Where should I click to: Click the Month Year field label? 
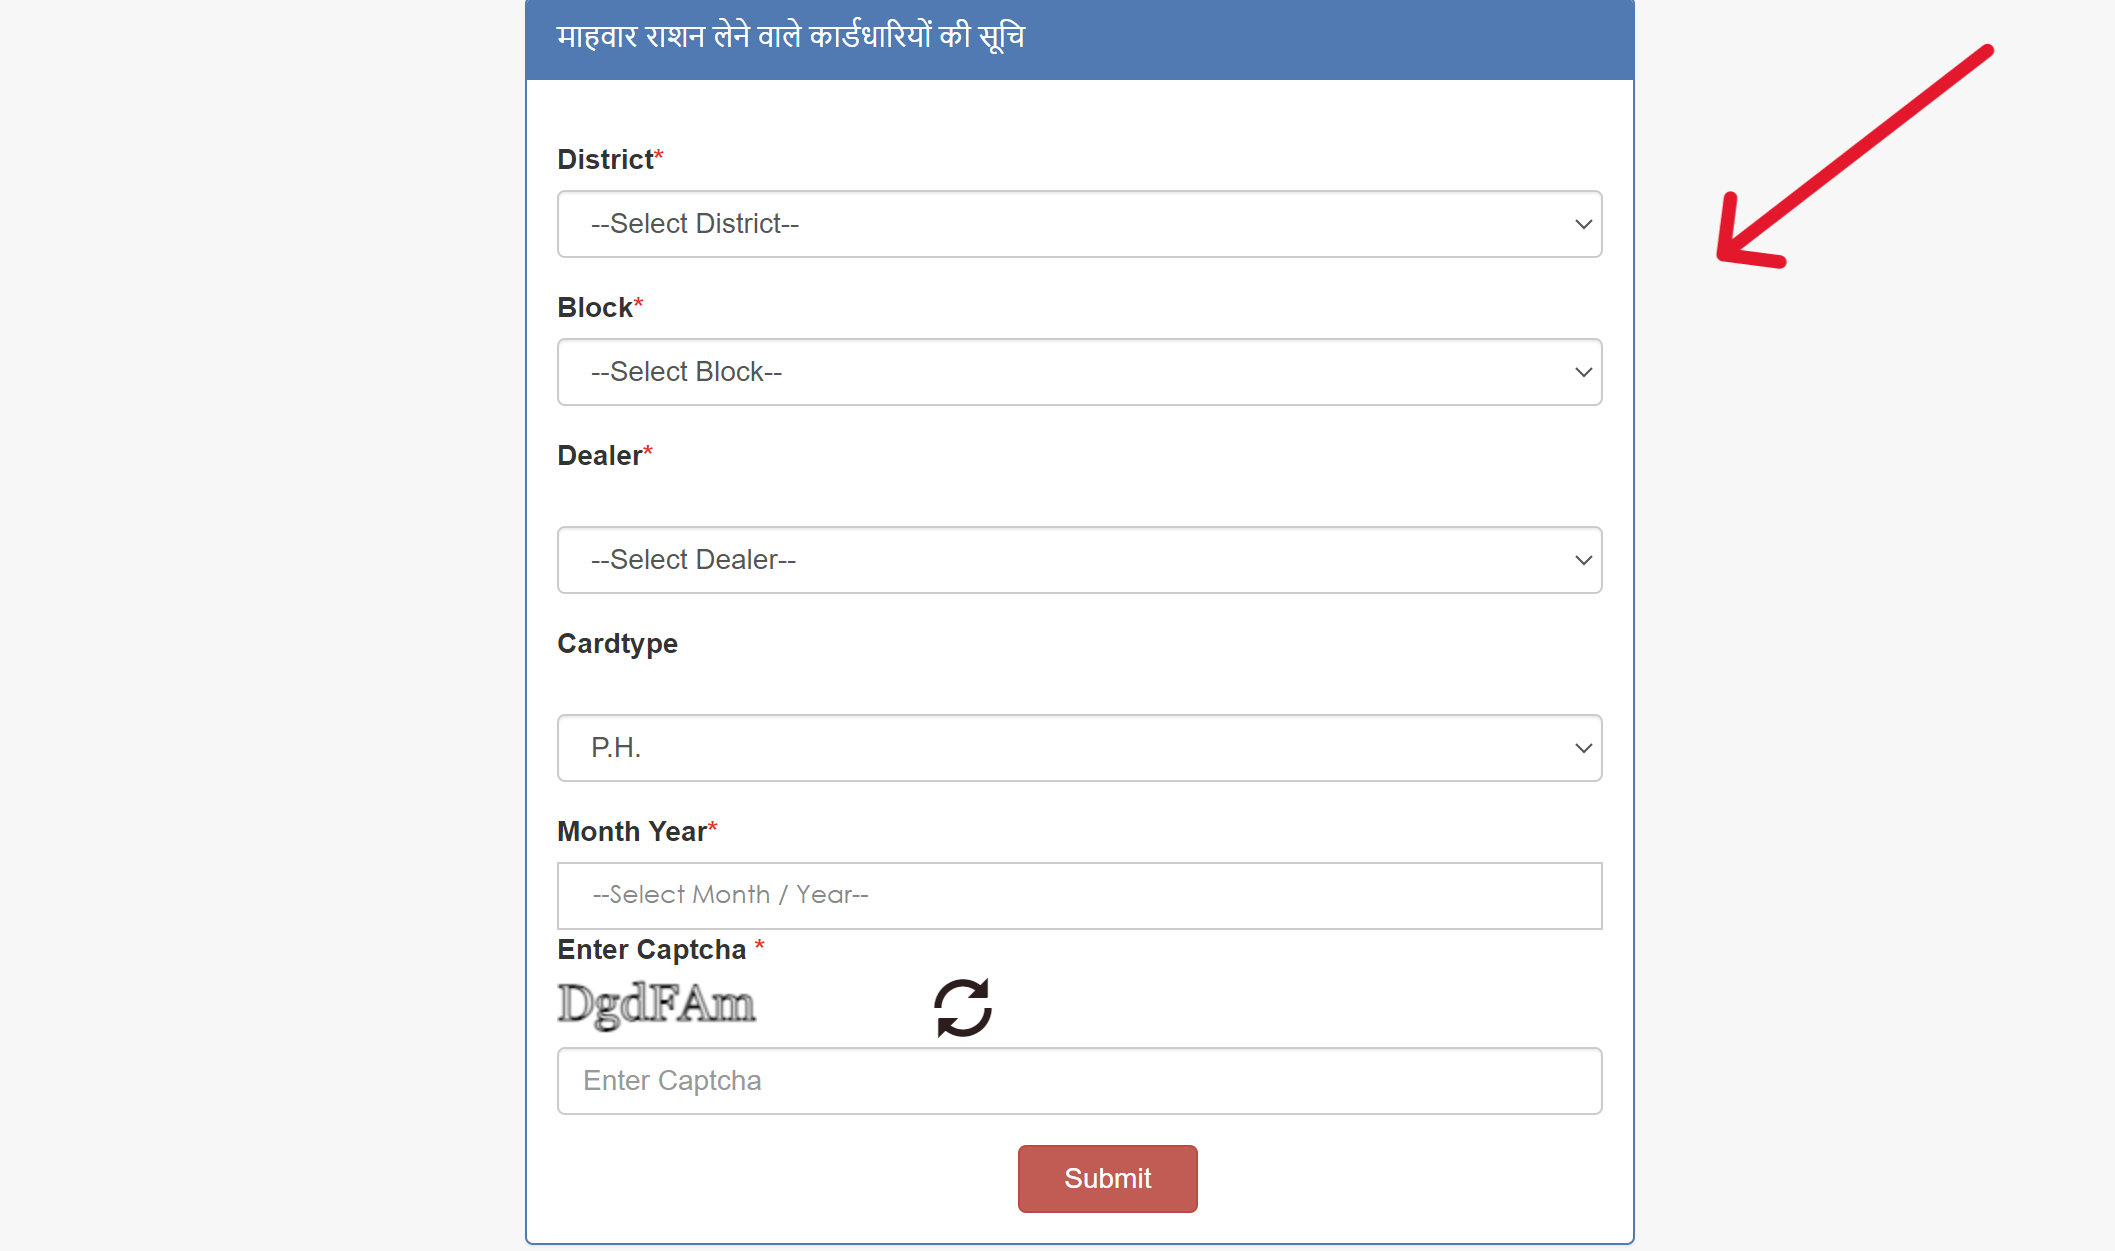pyautogui.click(x=632, y=832)
